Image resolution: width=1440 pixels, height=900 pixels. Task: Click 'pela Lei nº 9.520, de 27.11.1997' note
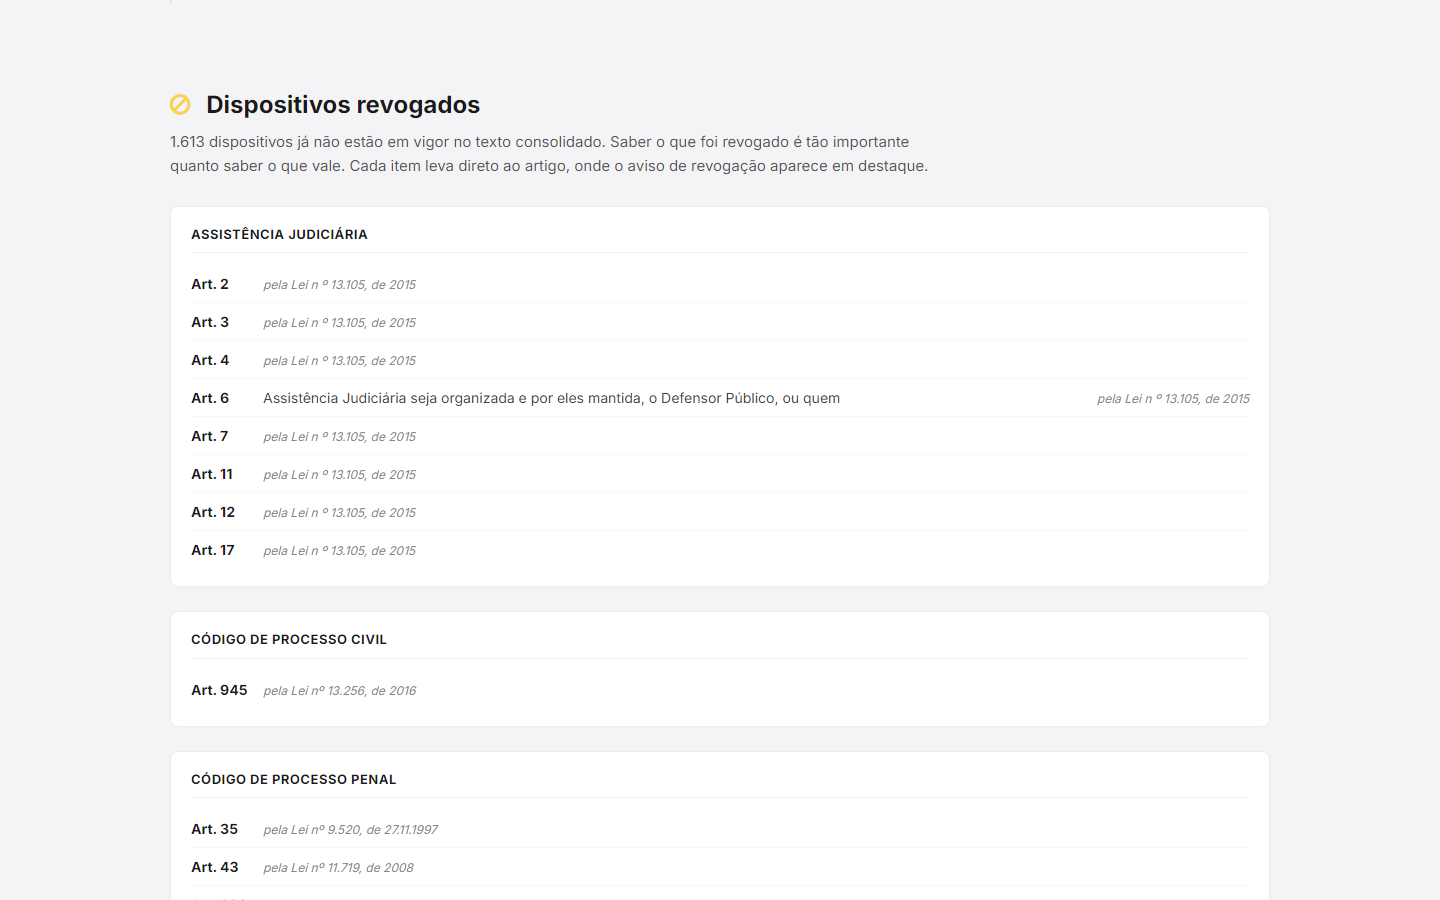pyautogui.click(x=351, y=830)
